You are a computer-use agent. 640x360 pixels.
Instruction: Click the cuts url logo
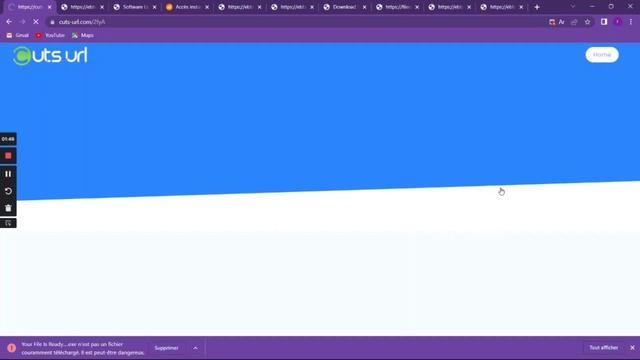tap(50, 56)
